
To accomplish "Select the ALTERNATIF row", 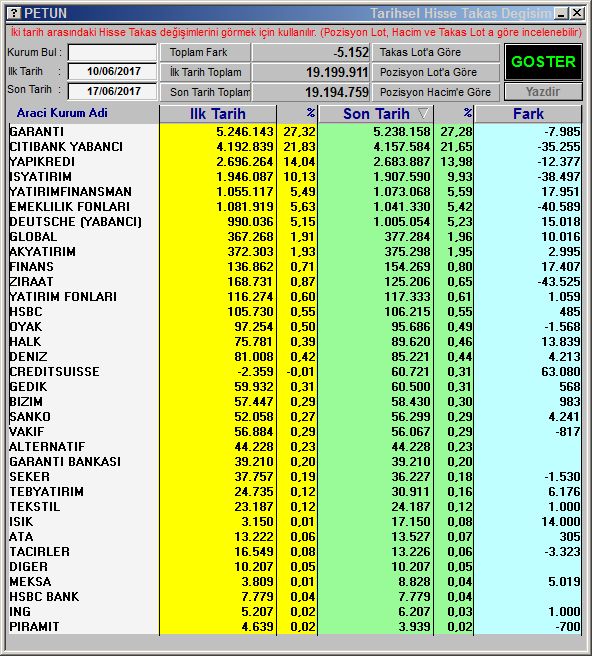I will point(295,447).
